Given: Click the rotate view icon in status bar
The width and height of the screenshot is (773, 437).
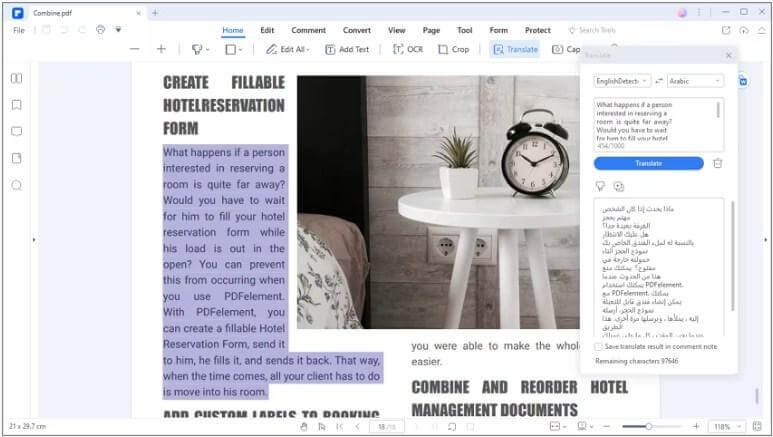Looking at the screenshot, I should coord(452,427).
